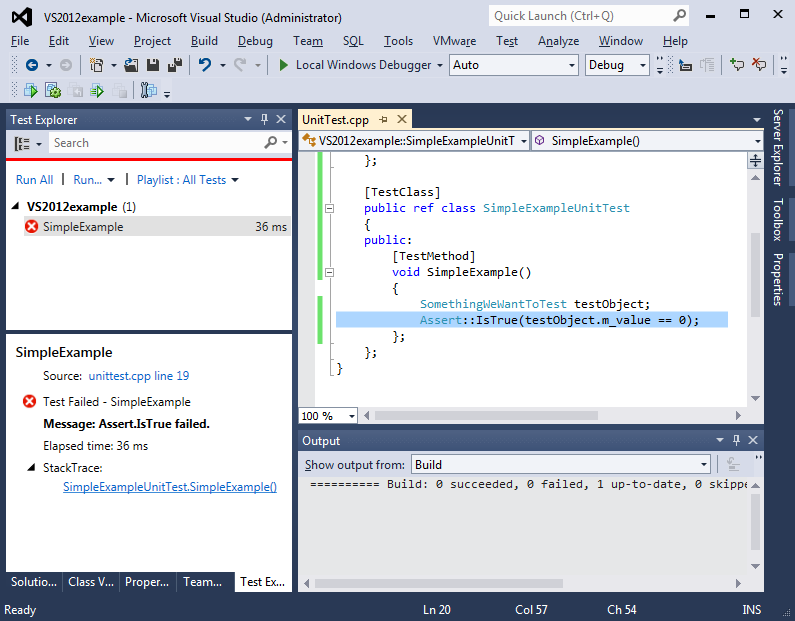Start debugging with green play icon
This screenshot has height=621, width=795.
[x=283, y=65]
